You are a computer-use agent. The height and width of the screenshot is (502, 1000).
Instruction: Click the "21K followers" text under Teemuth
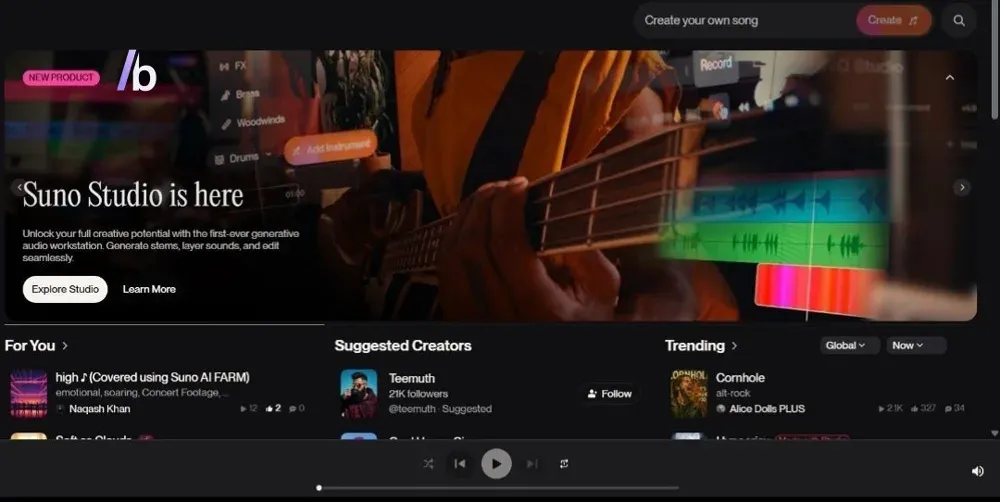(418, 394)
